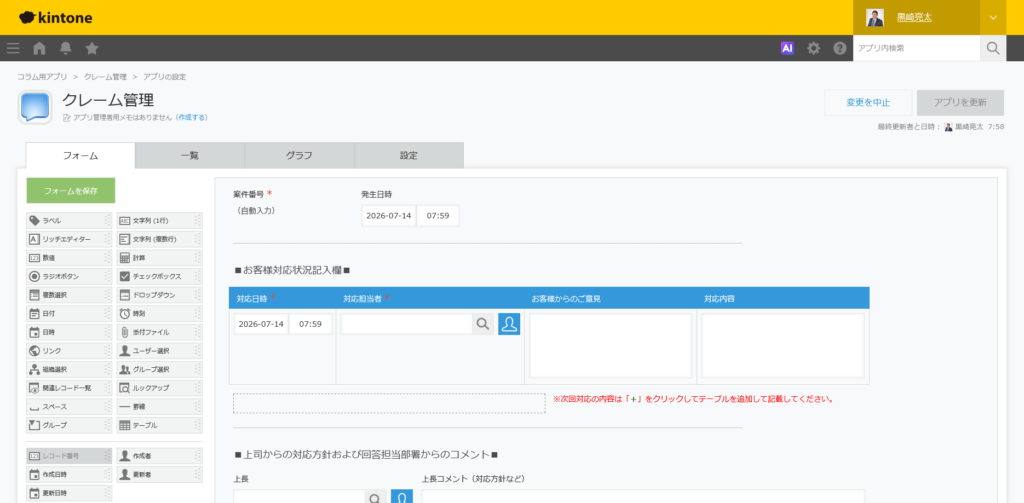The width and height of the screenshot is (1024, 503).
Task: Select the ラジオボタン field element
Action: click(69, 276)
